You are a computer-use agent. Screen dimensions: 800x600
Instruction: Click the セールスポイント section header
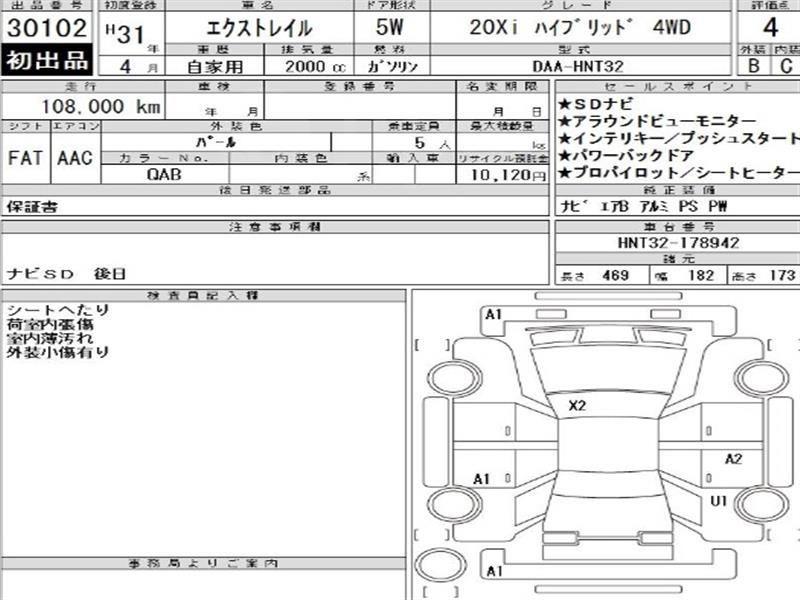(678, 86)
